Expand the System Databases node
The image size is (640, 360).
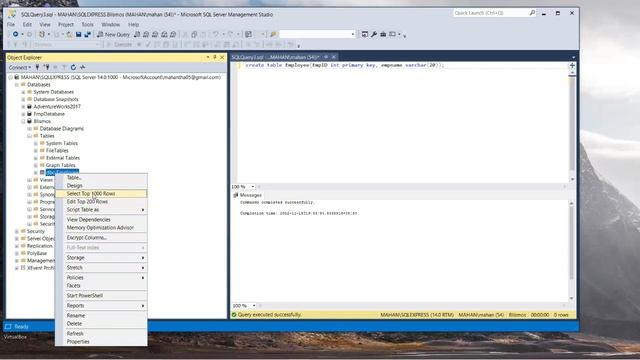(23, 92)
